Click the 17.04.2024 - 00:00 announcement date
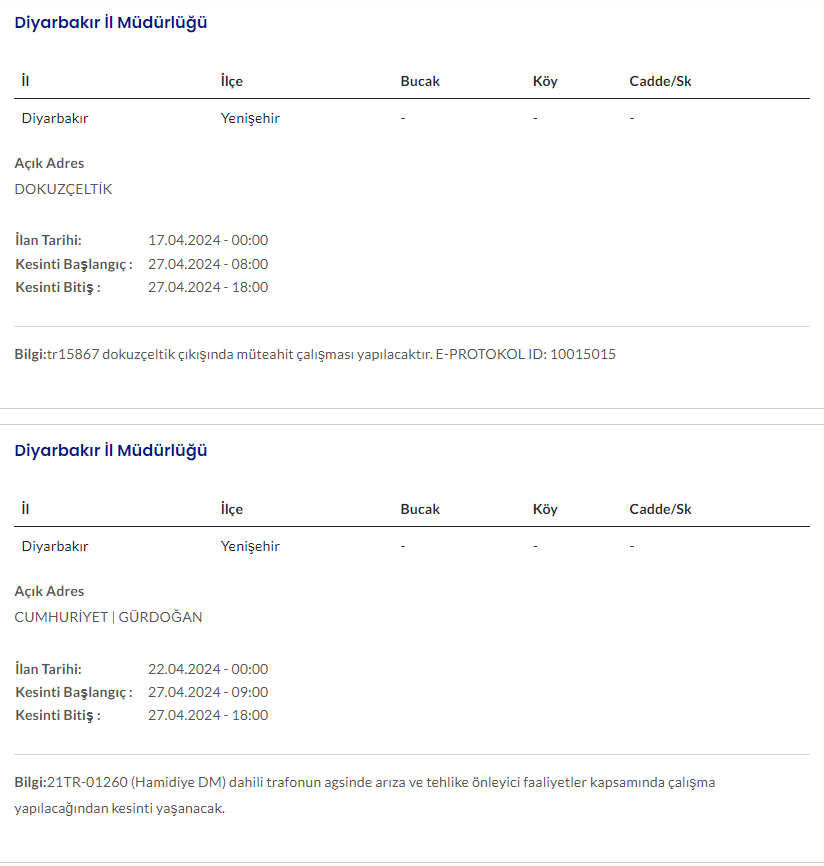824x866 pixels. pyautogui.click(x=208, y=240)
